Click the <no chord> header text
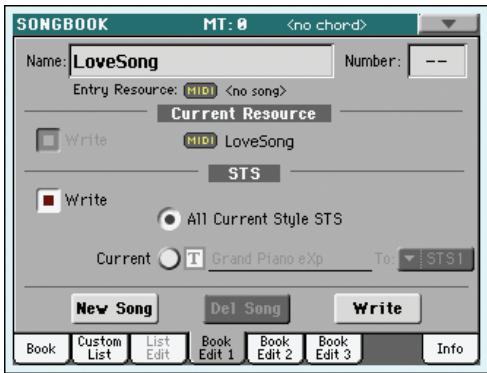 [327, 25]
